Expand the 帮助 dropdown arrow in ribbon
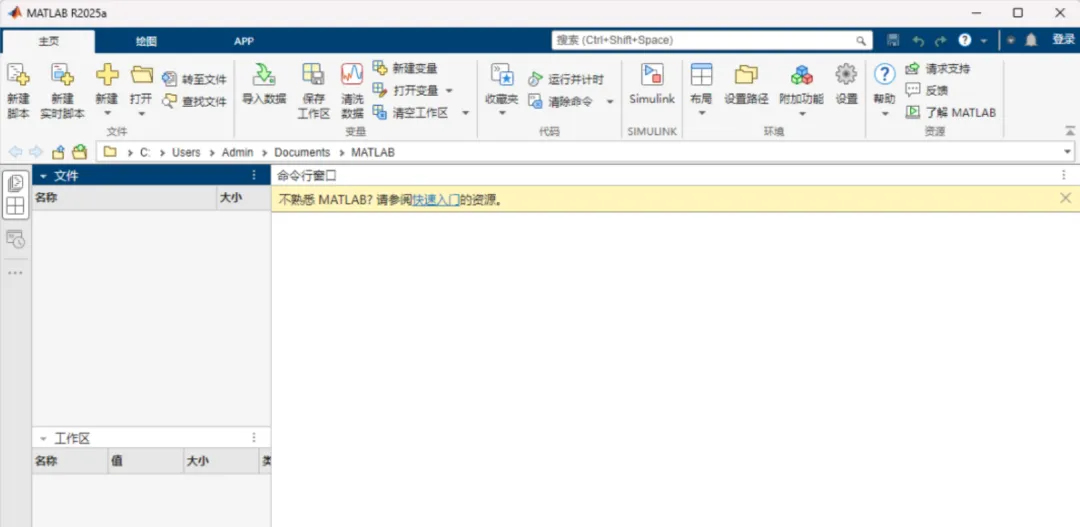This screenshot has width=1080, height=527. click(x=884, y=113)
